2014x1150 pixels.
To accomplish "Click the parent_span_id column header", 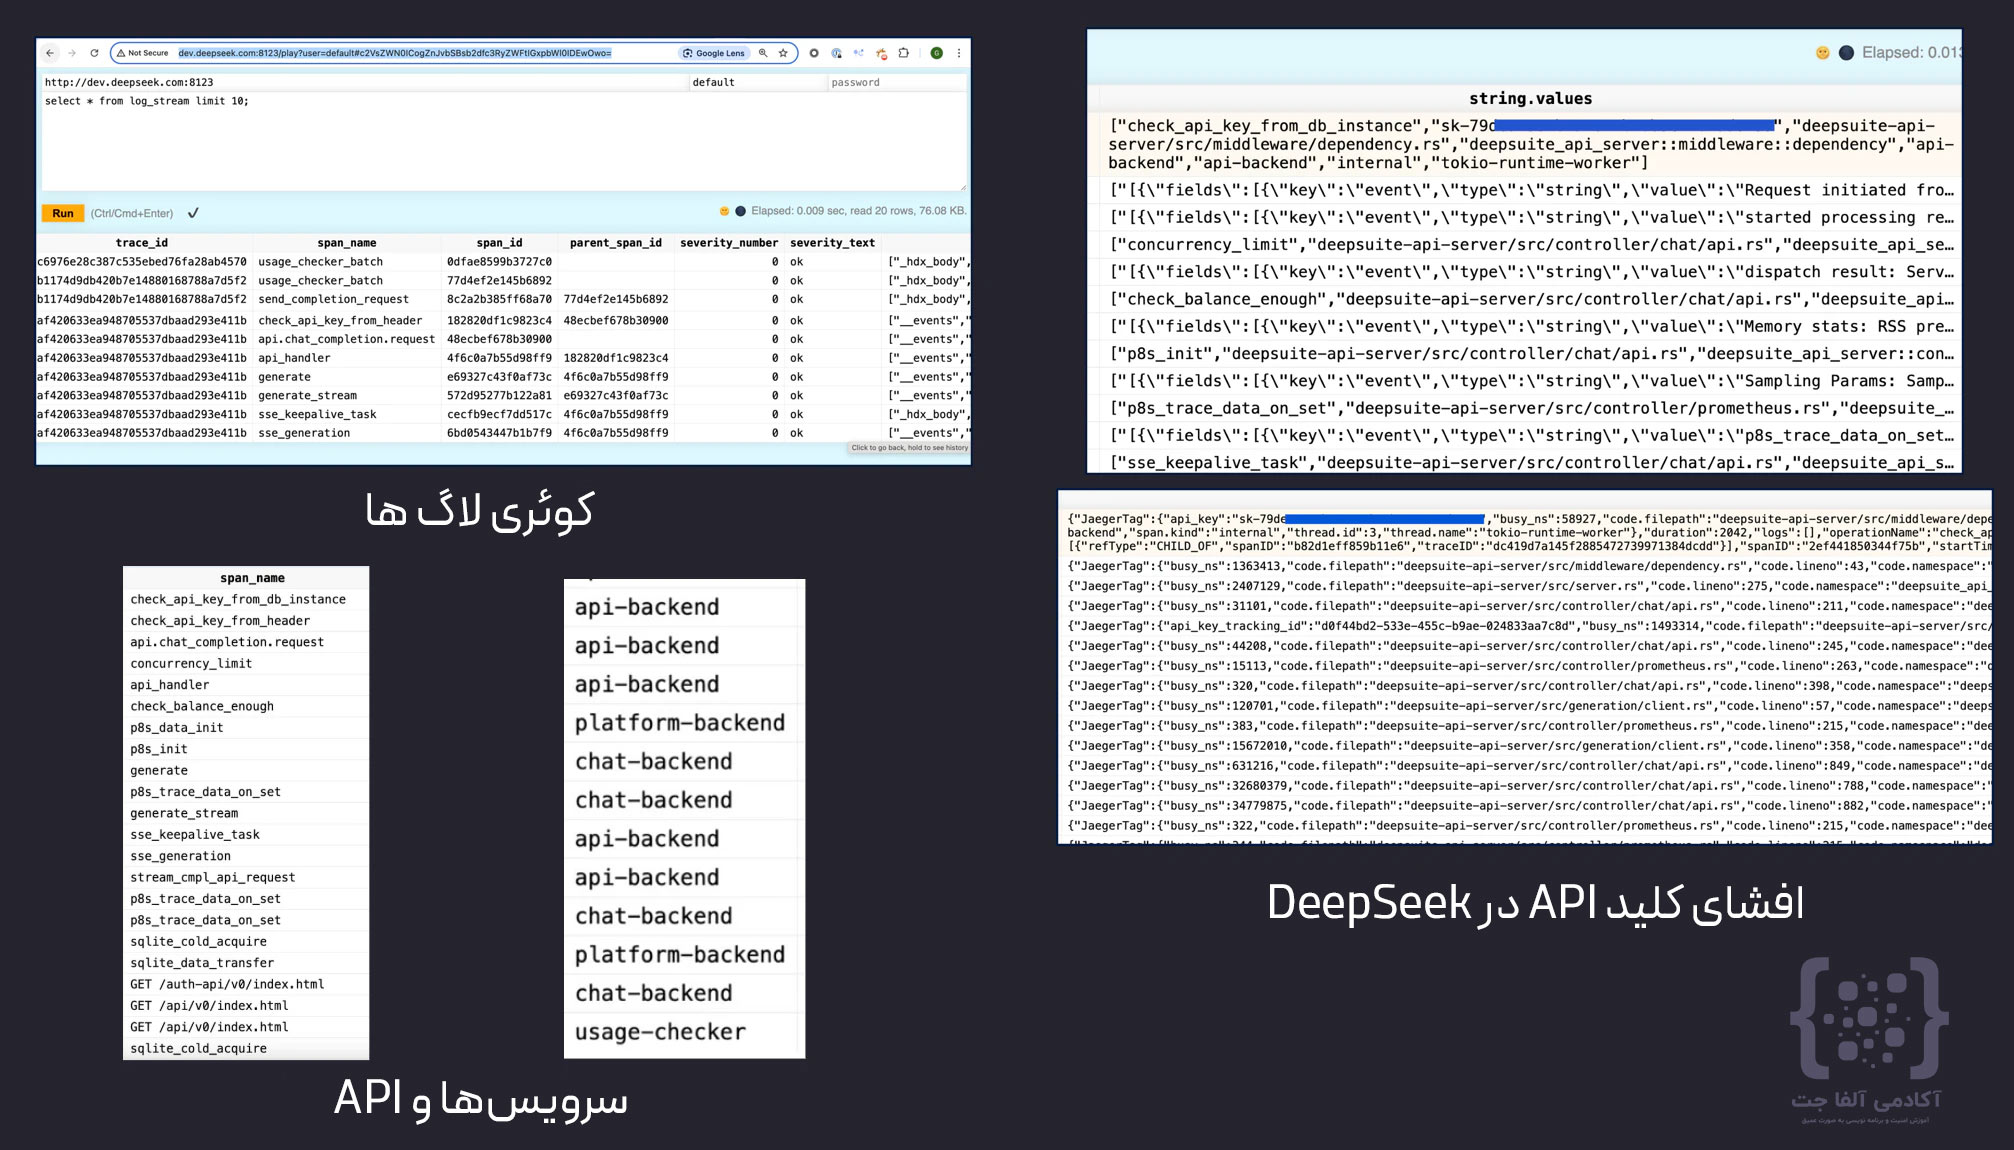I will point(616,243).
